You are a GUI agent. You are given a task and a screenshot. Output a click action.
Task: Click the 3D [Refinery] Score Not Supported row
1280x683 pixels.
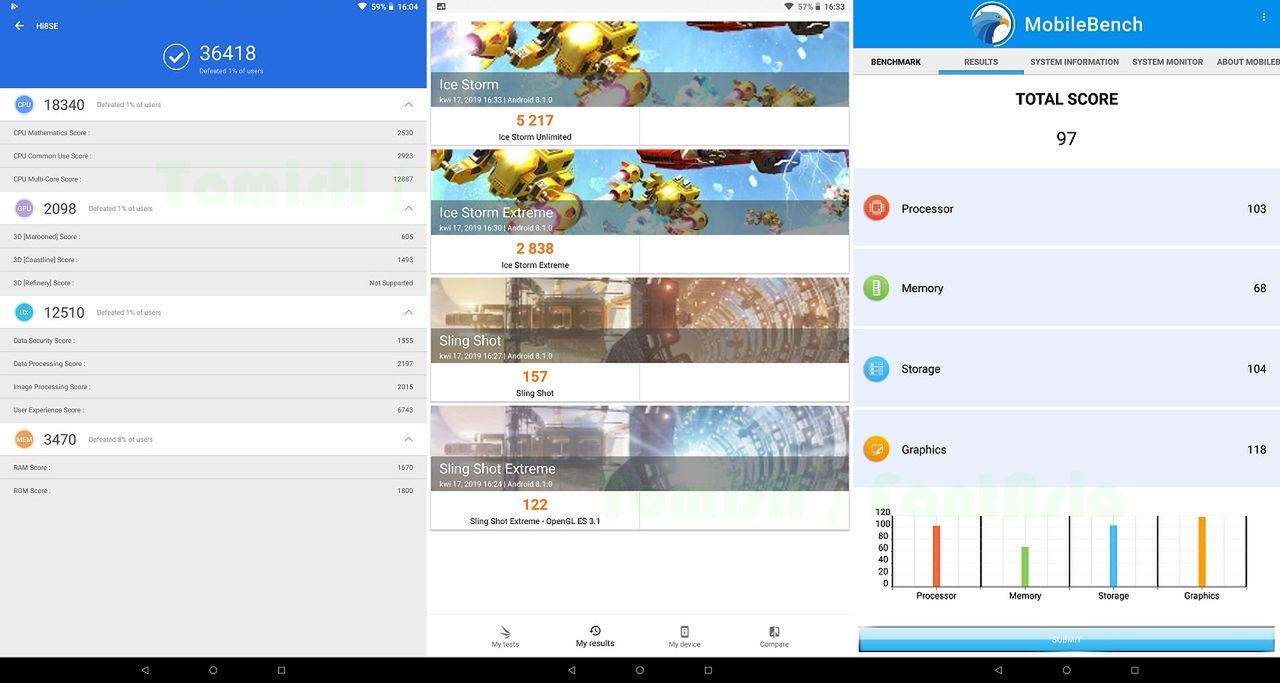[213, 283]
